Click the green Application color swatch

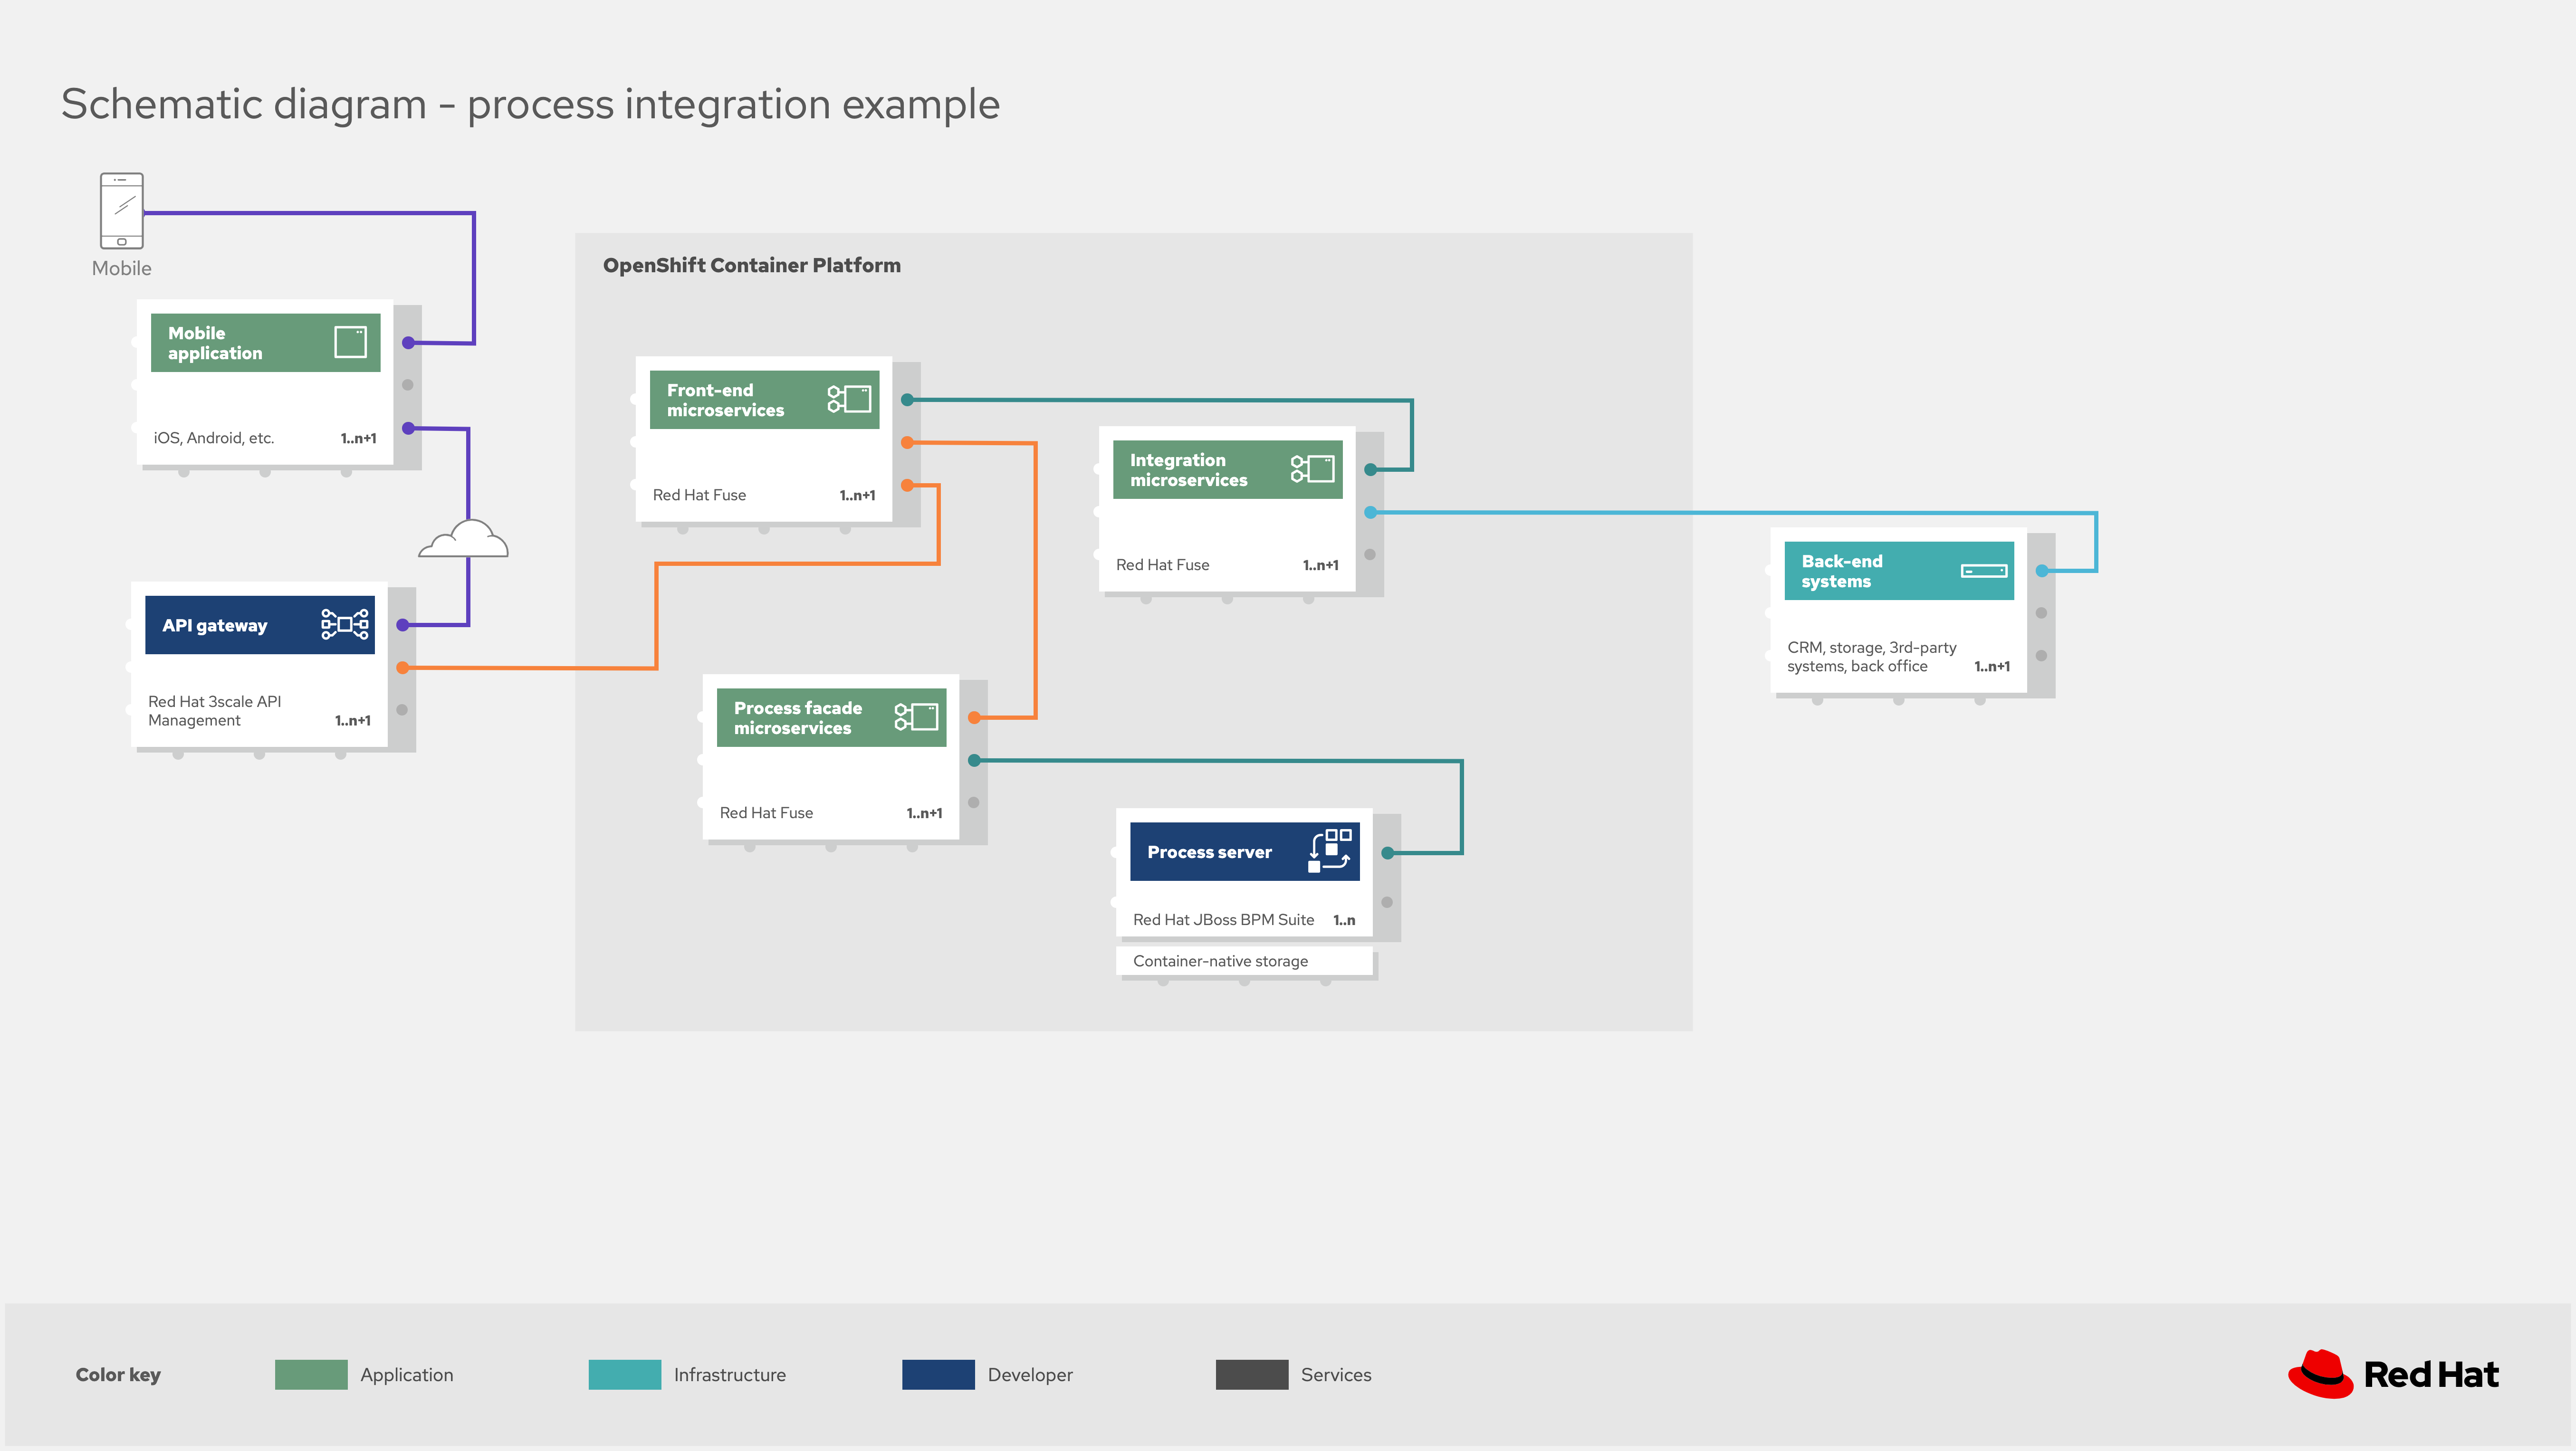[311, 1374]
